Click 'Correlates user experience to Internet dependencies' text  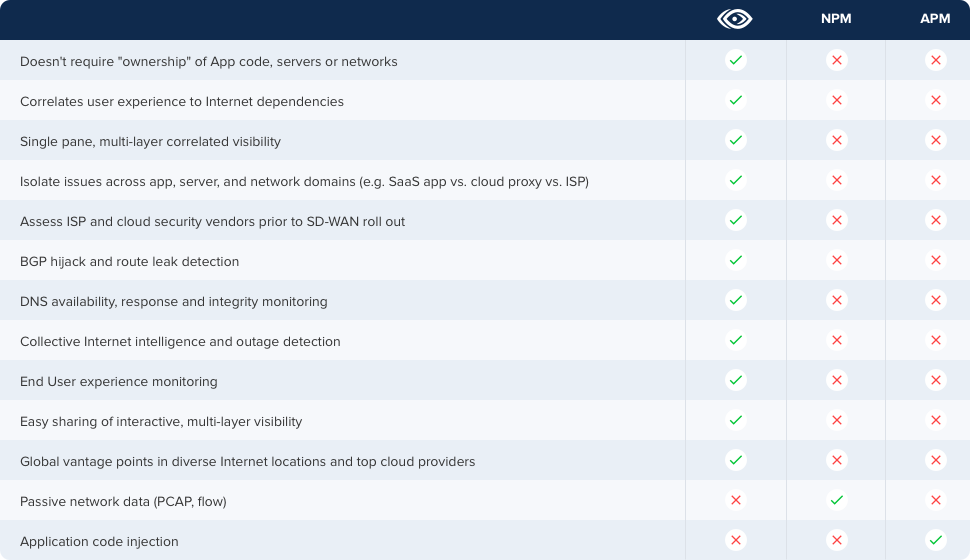pos(181,101)
